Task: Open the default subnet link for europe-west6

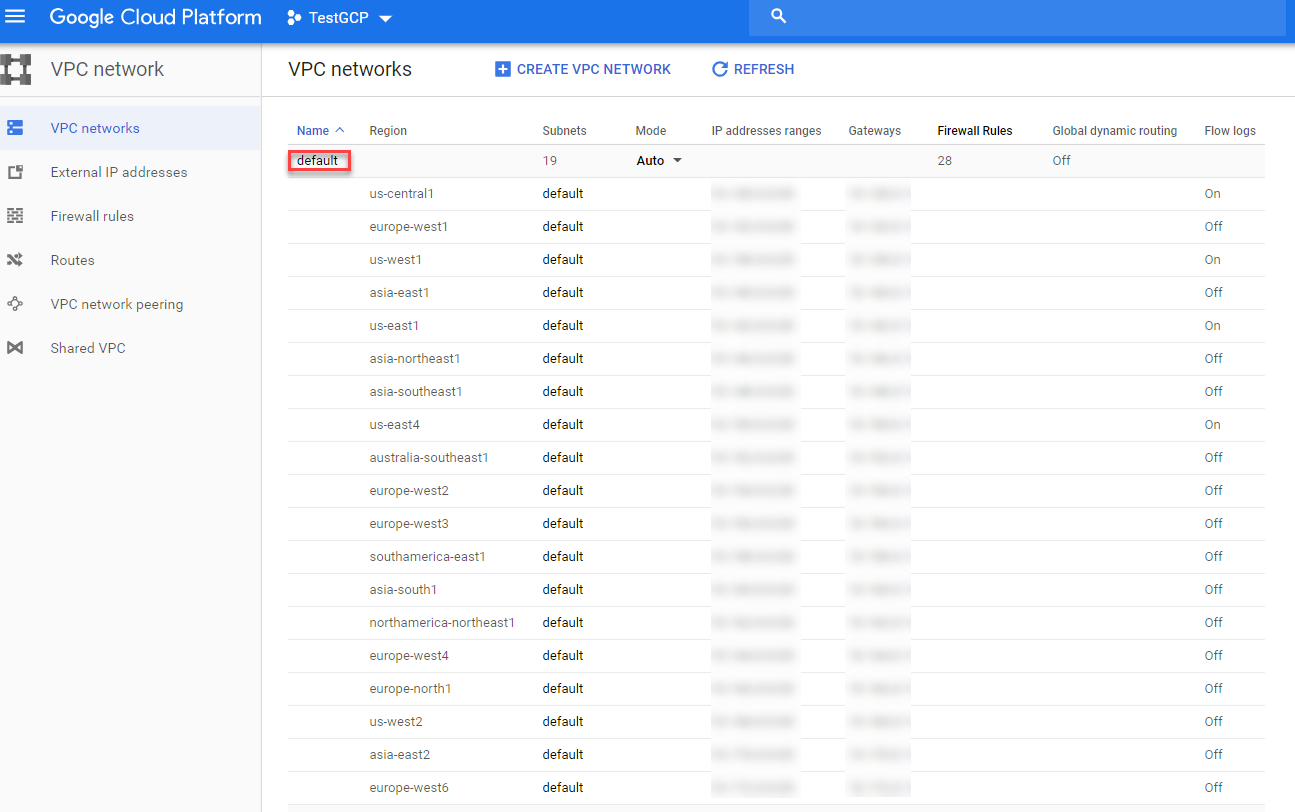Action: click(x=563, y=787)
